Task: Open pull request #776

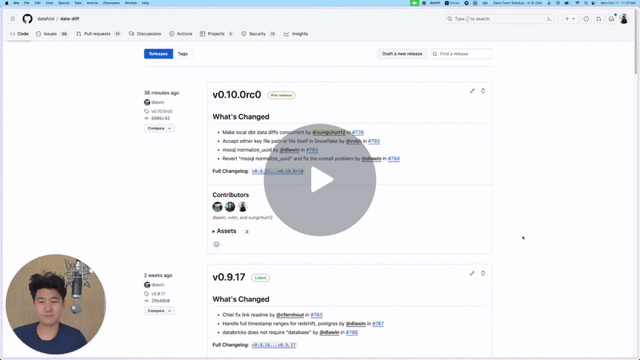Action: [x=358, y=132]
